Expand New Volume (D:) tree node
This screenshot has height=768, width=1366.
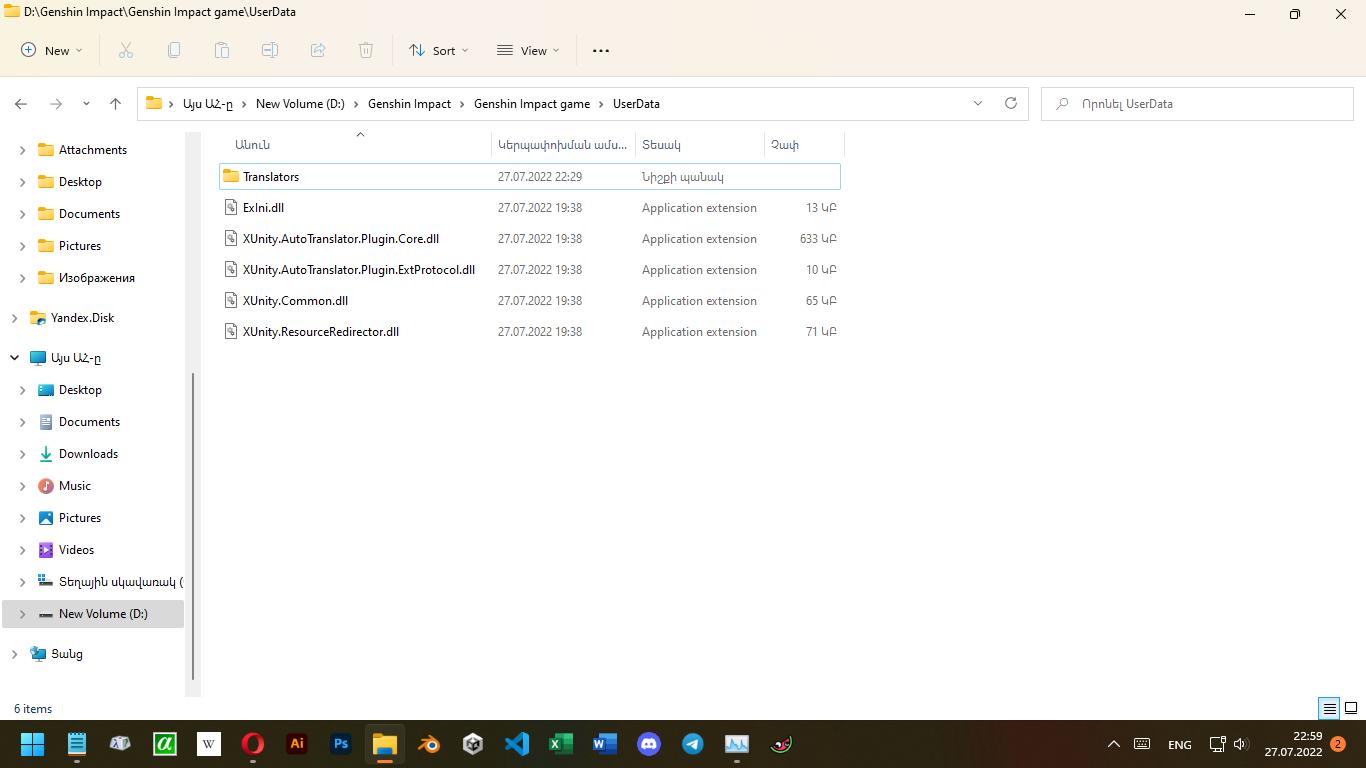[x=23, y=614]
